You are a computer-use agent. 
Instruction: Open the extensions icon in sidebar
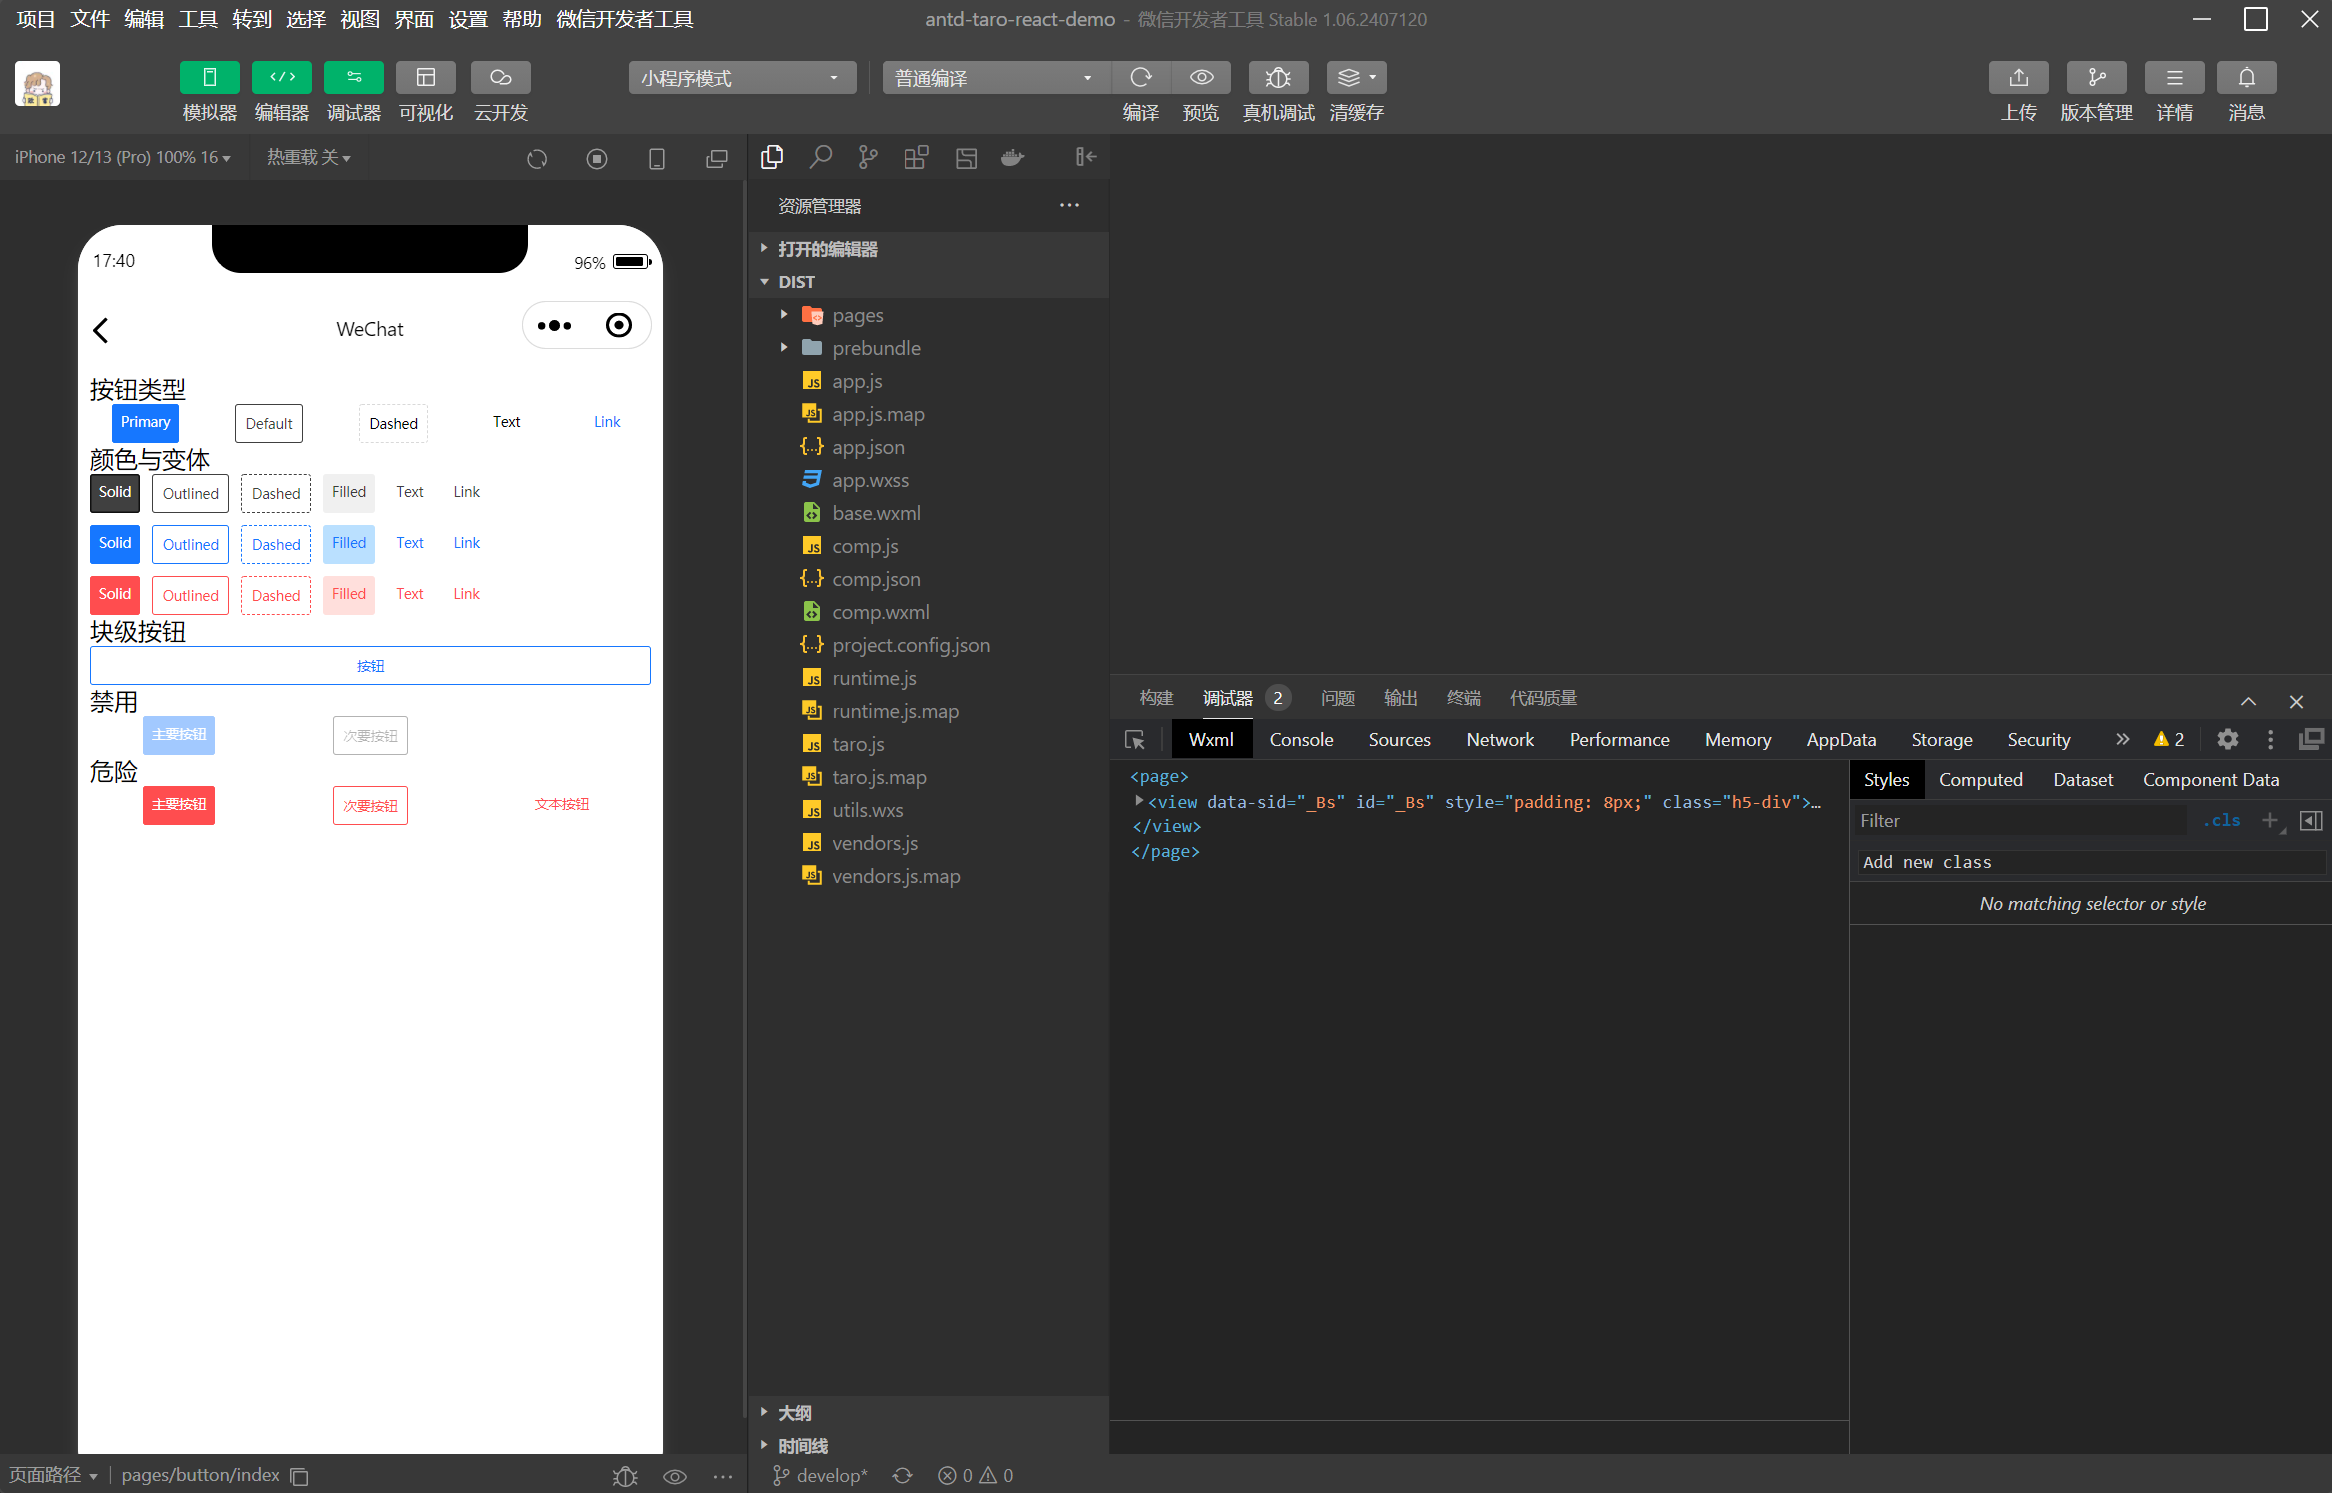click(x=916, y=157)
